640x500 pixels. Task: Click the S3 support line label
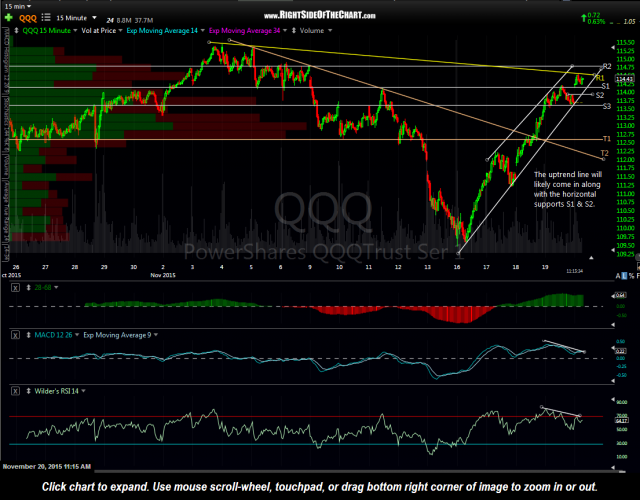click(x=607, y=106)
